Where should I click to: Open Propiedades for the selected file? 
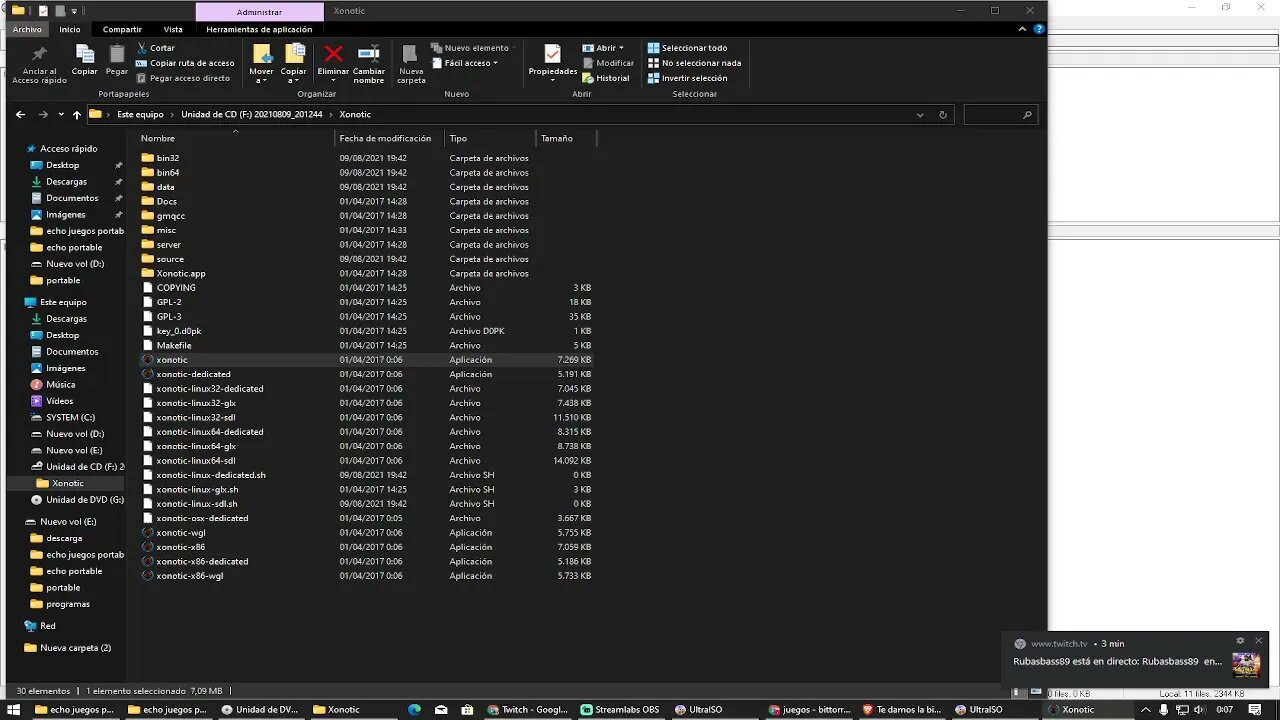point(553,62)
